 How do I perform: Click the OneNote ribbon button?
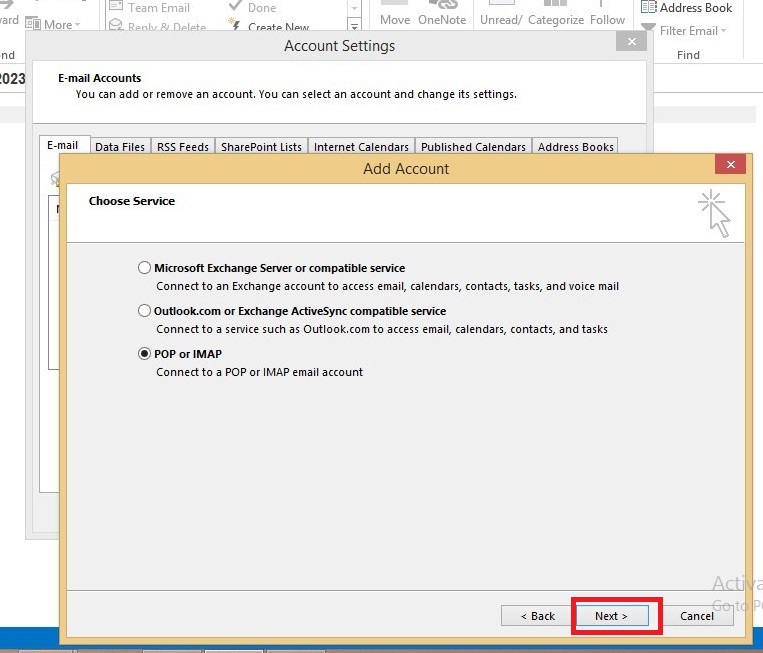442,15
